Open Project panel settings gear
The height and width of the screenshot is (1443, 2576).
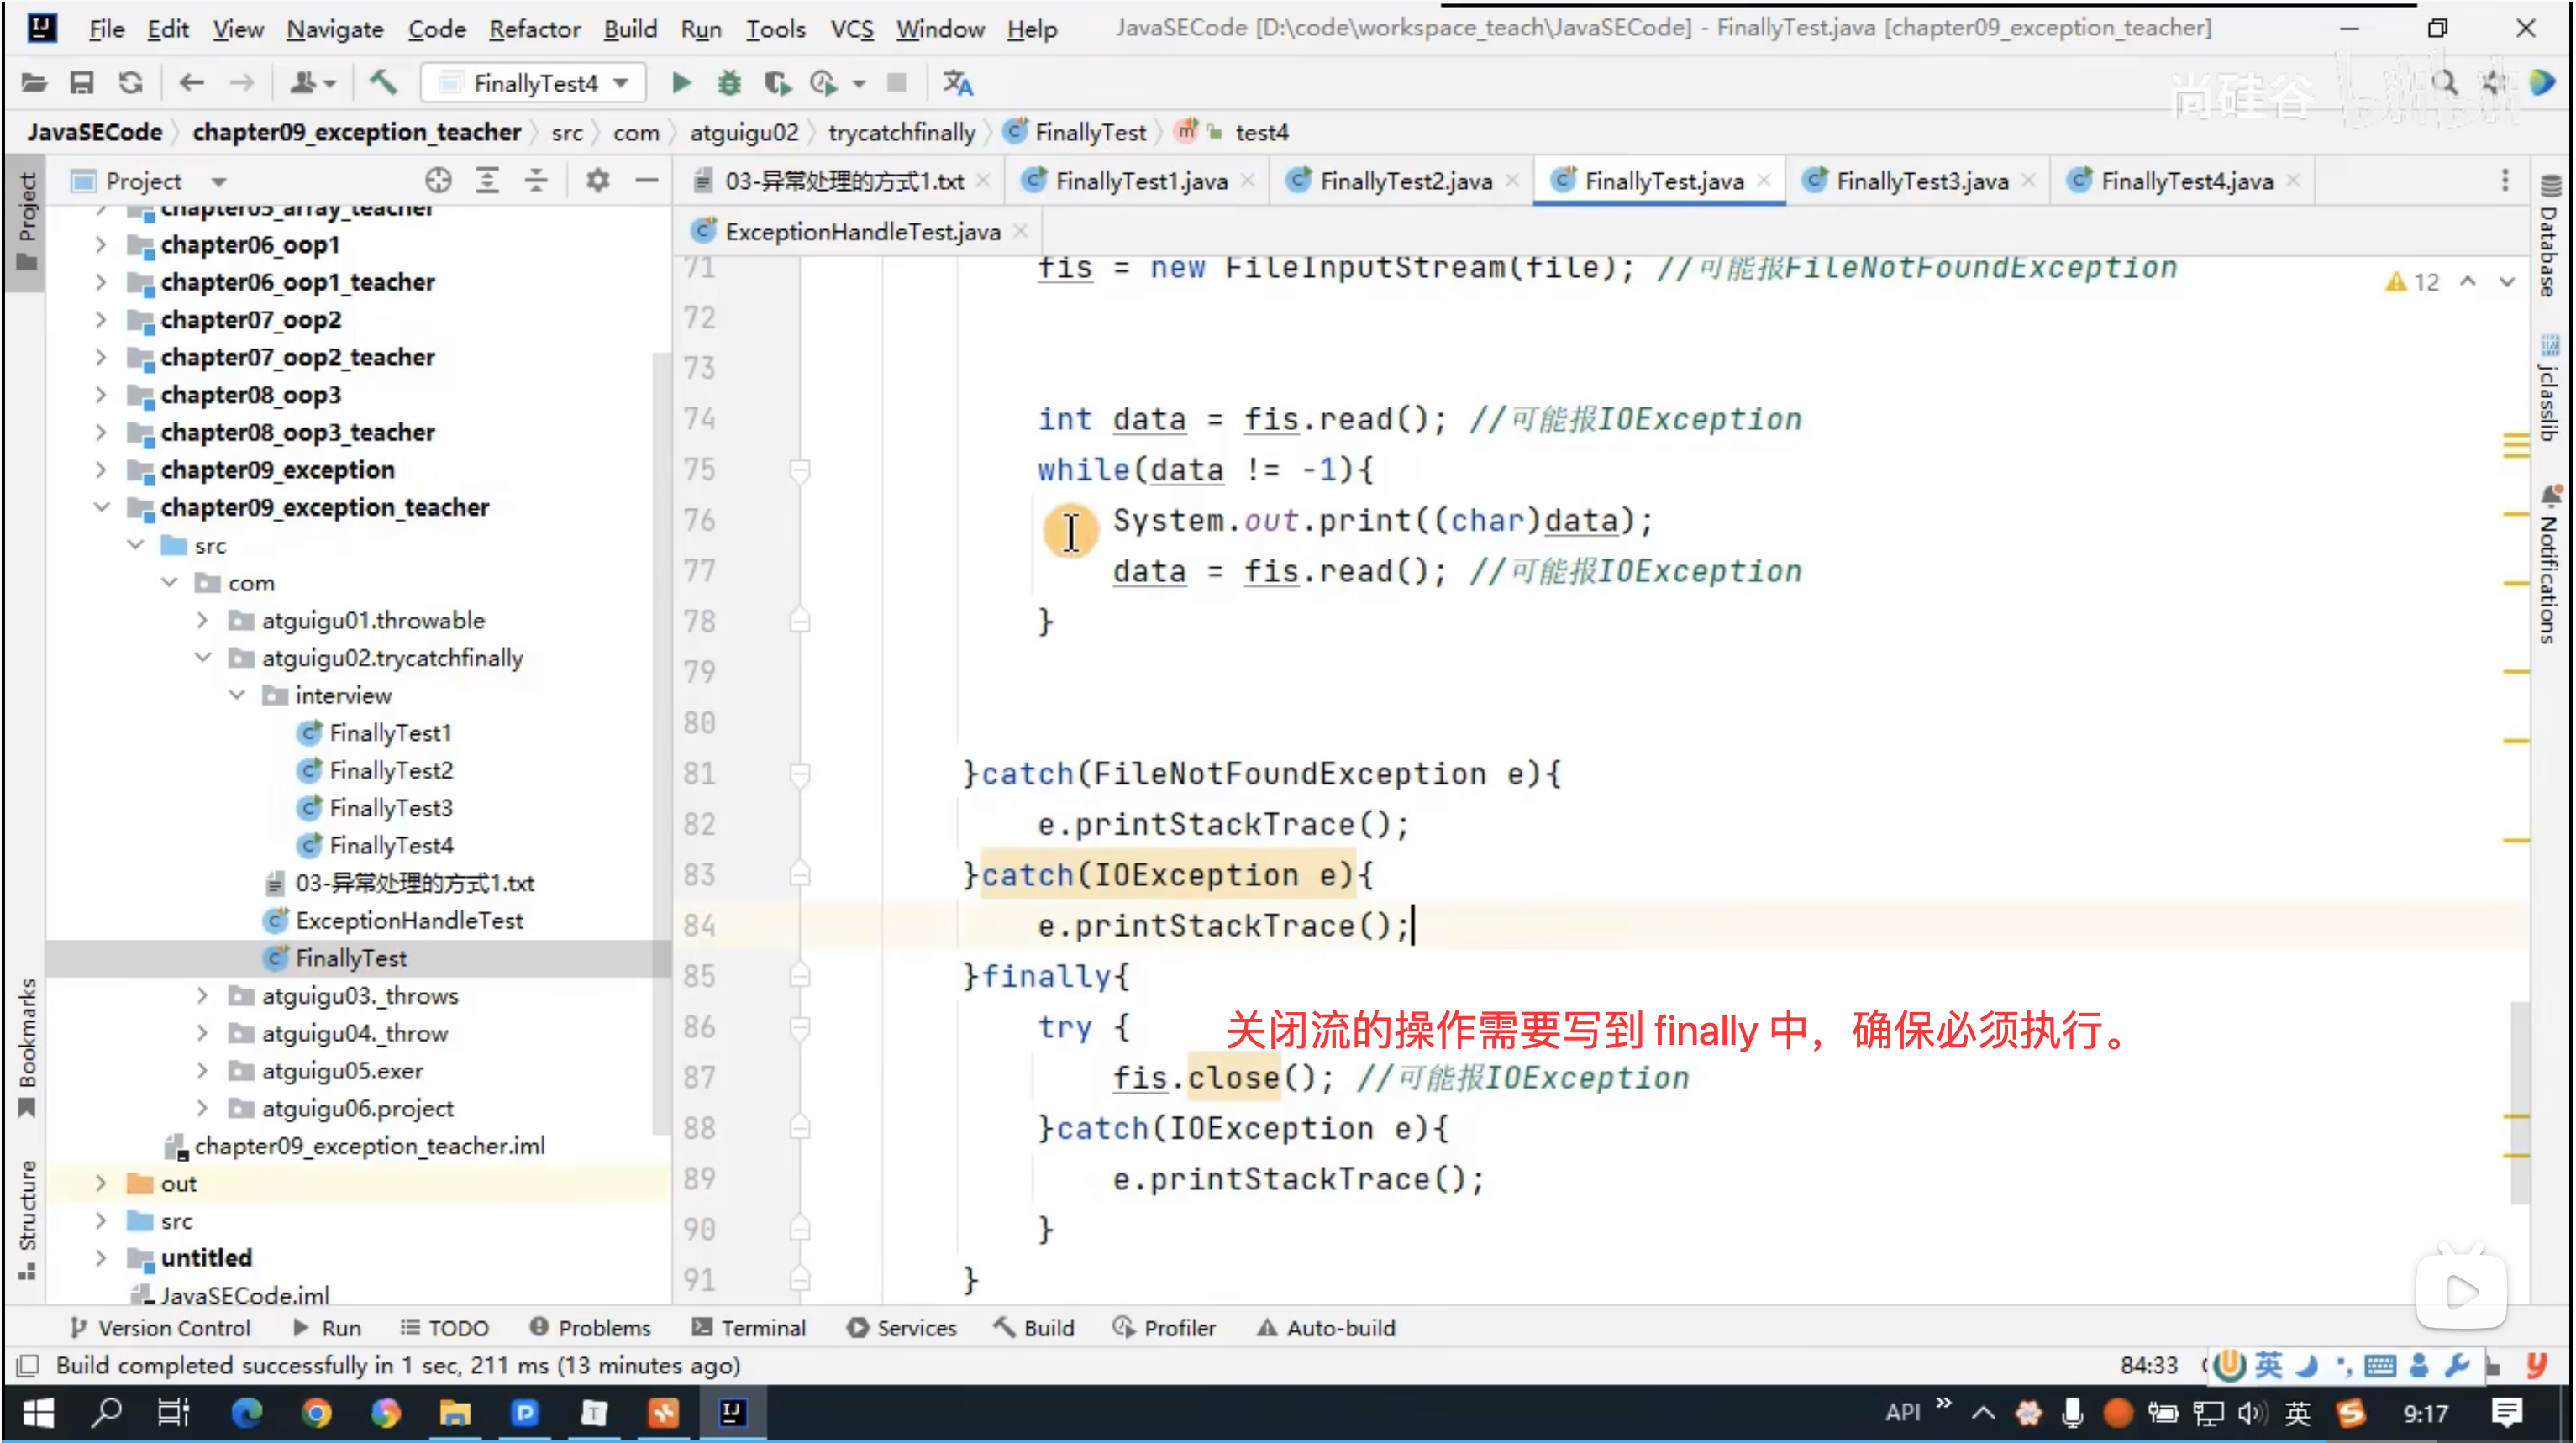[x=597, y=181]
